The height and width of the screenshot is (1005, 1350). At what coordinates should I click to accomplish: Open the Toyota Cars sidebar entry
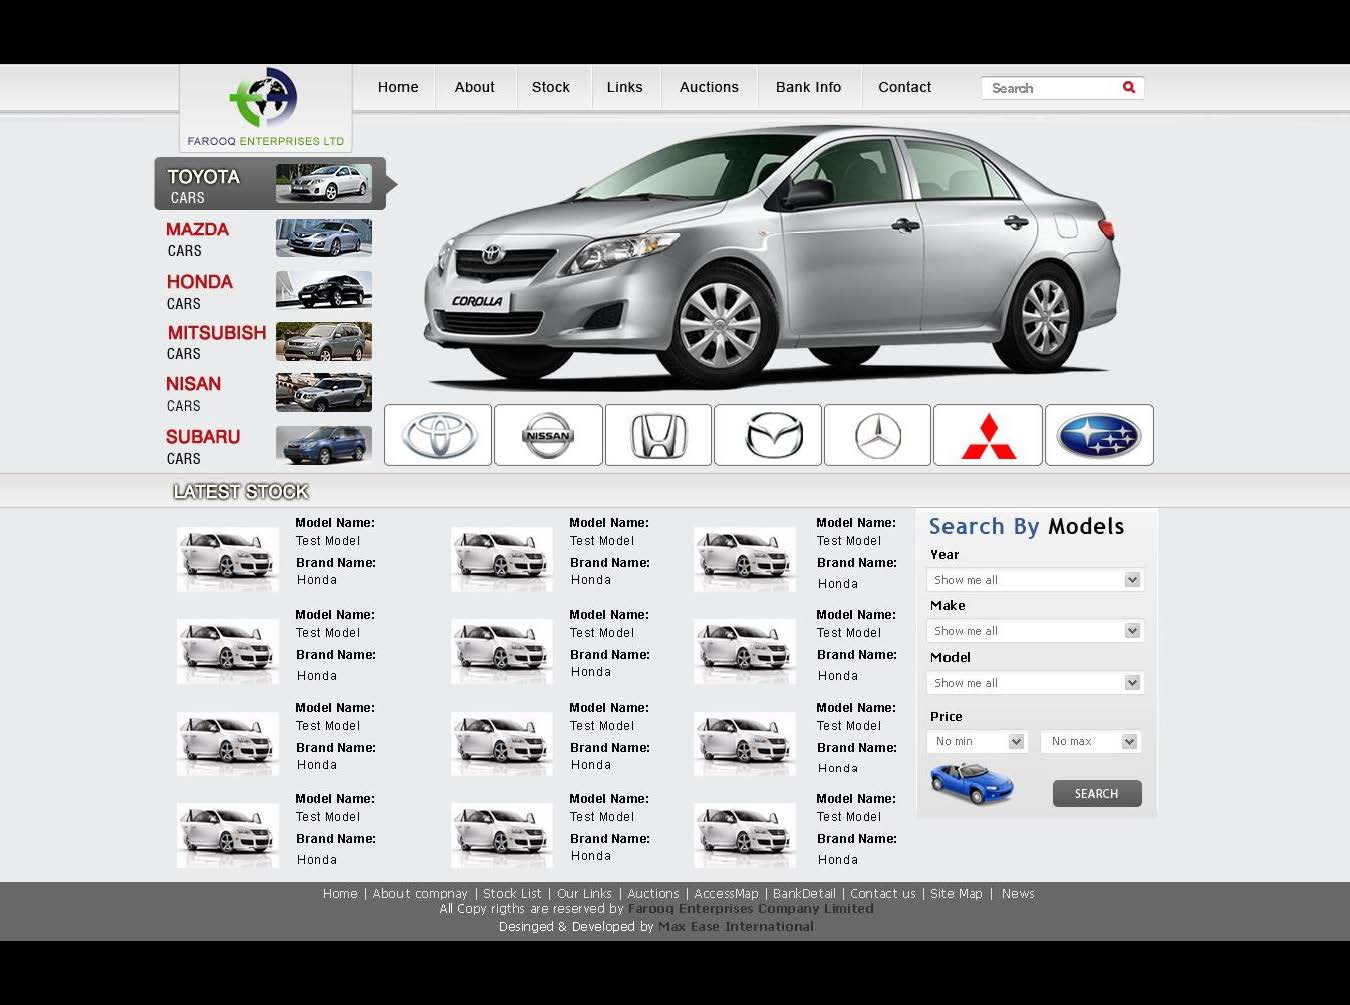pyautogui.click(x=270, y=184)
